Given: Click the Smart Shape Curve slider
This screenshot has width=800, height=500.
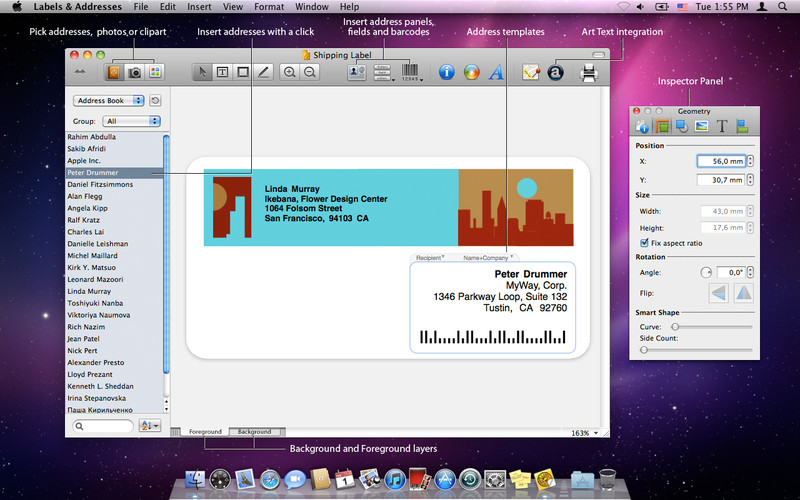Looking at the screenshot, I should (x=713, y=327).
